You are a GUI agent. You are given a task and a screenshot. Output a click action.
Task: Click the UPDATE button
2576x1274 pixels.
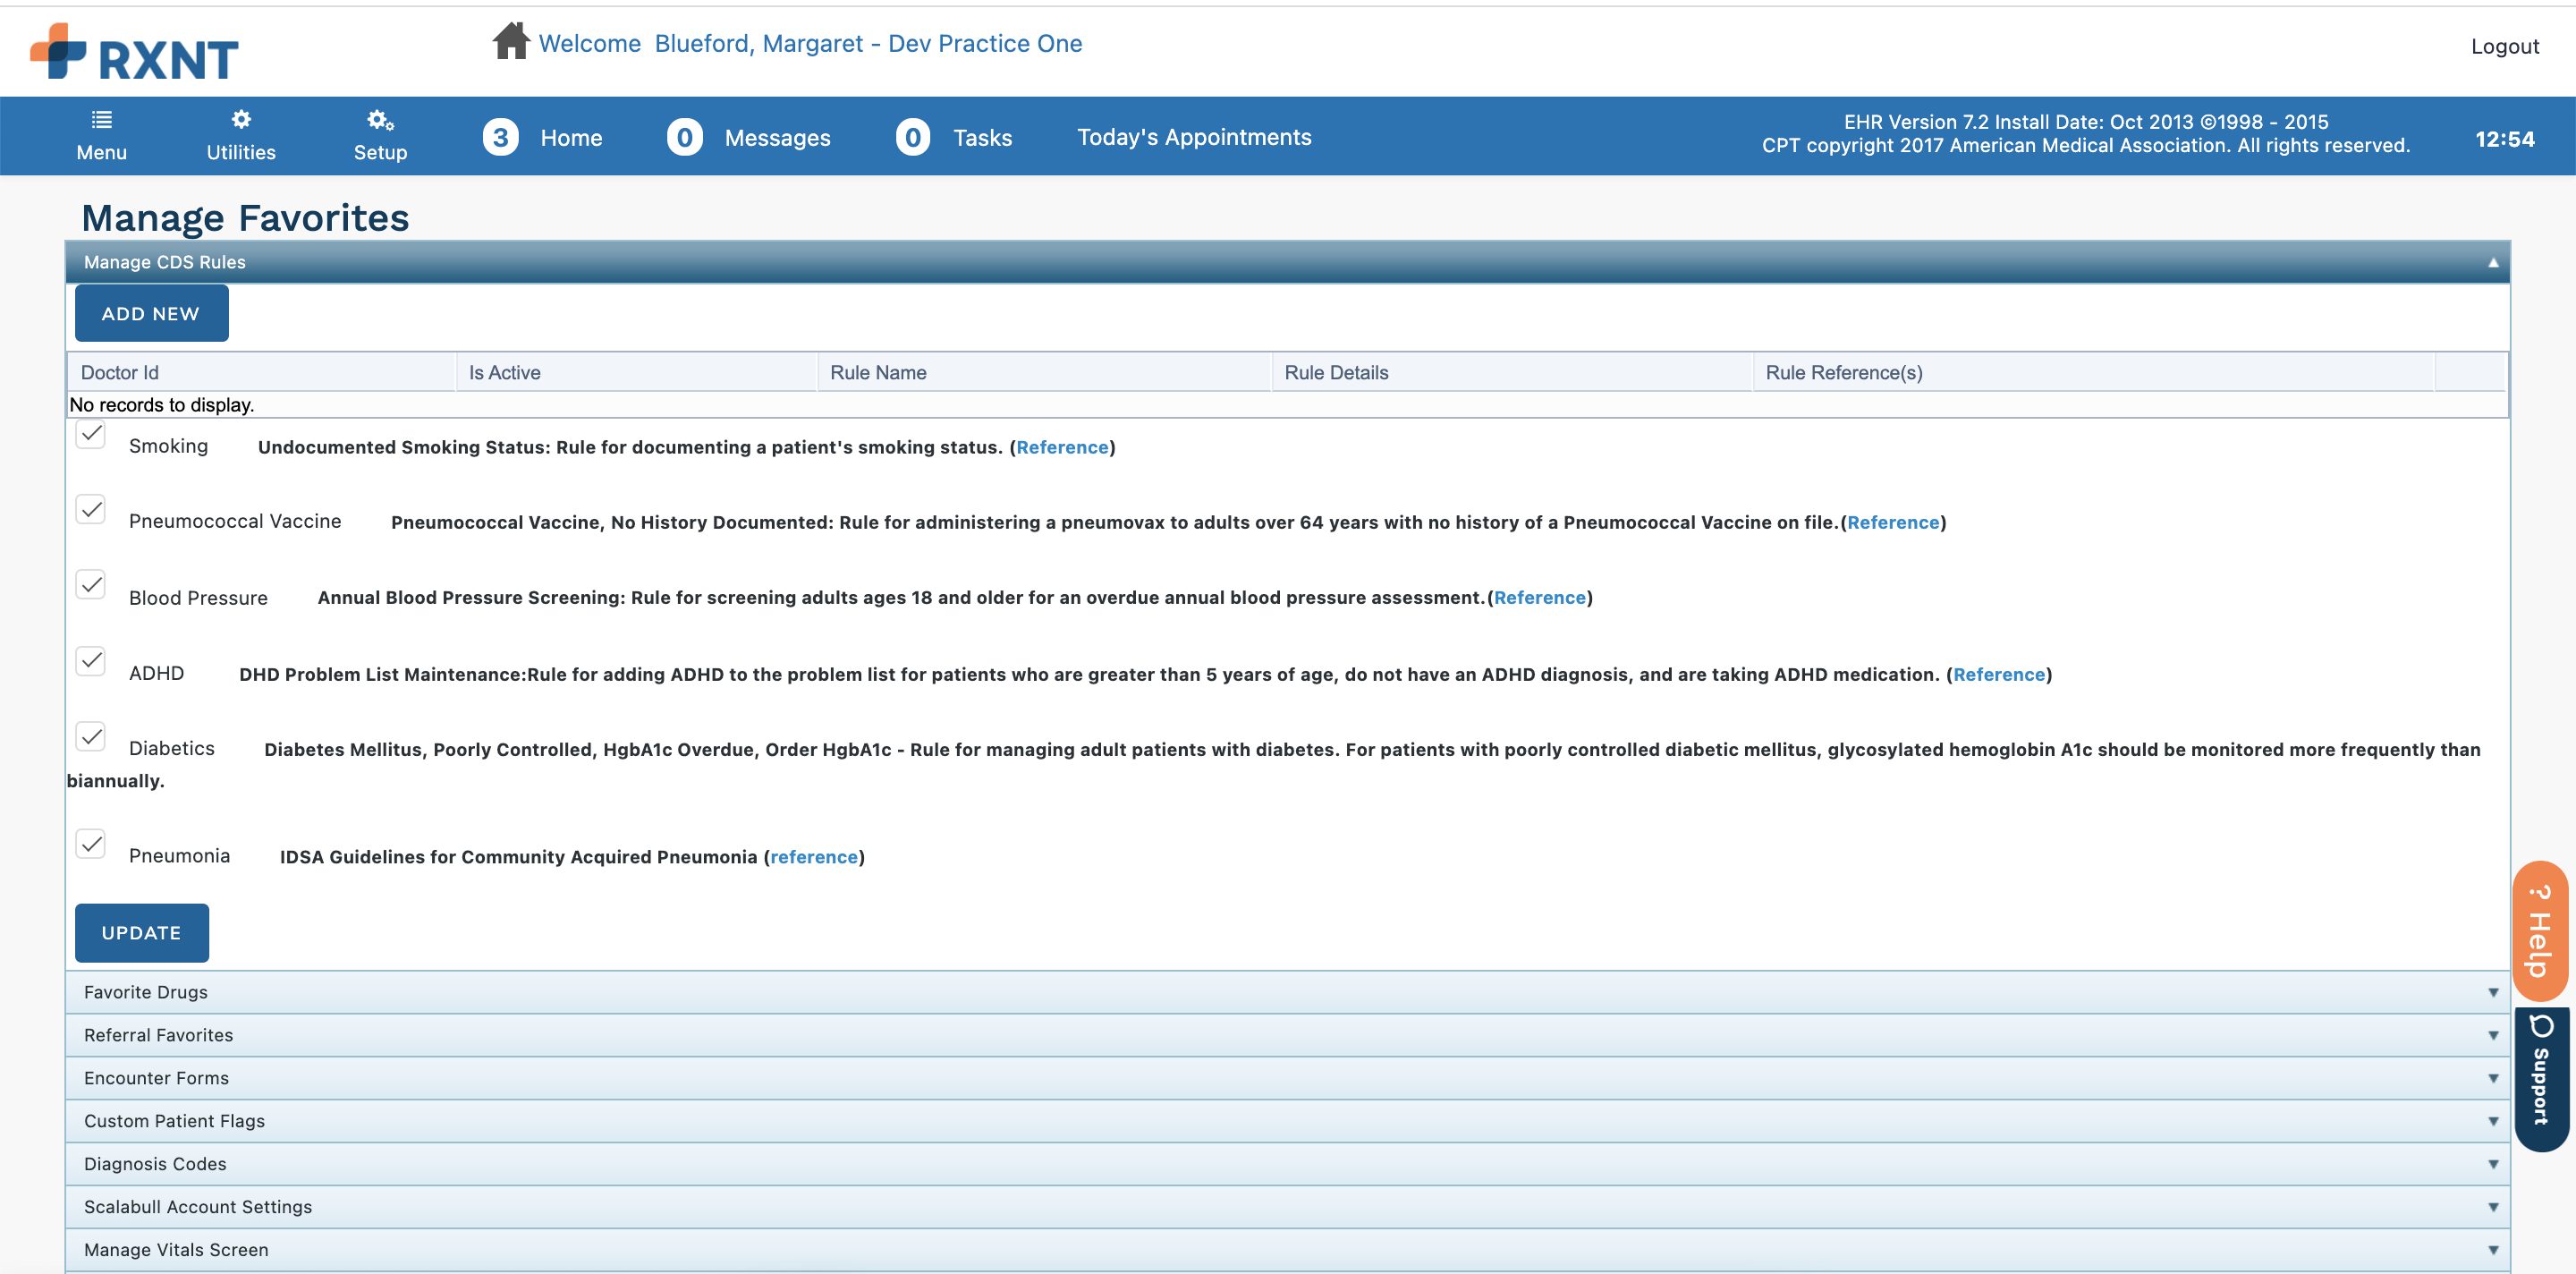(x=141, y=932)
